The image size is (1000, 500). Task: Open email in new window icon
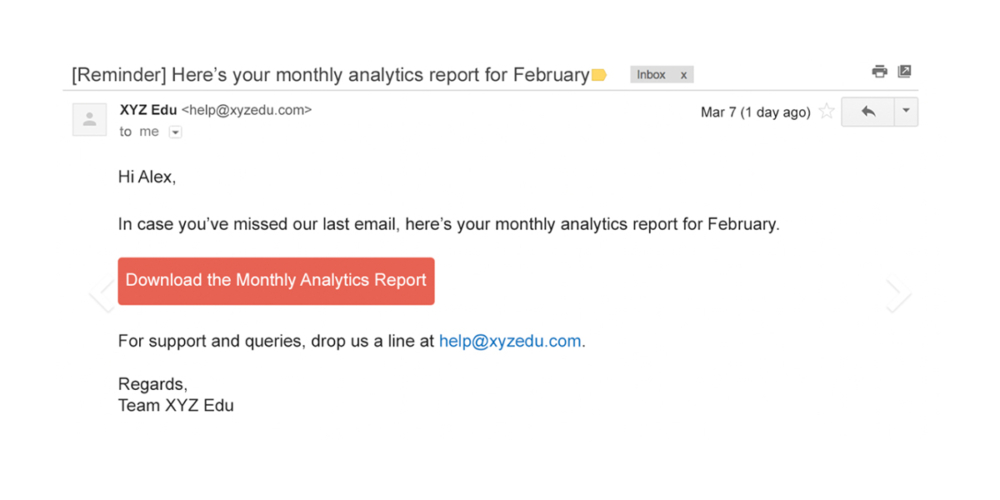click(x=904, y=72)
